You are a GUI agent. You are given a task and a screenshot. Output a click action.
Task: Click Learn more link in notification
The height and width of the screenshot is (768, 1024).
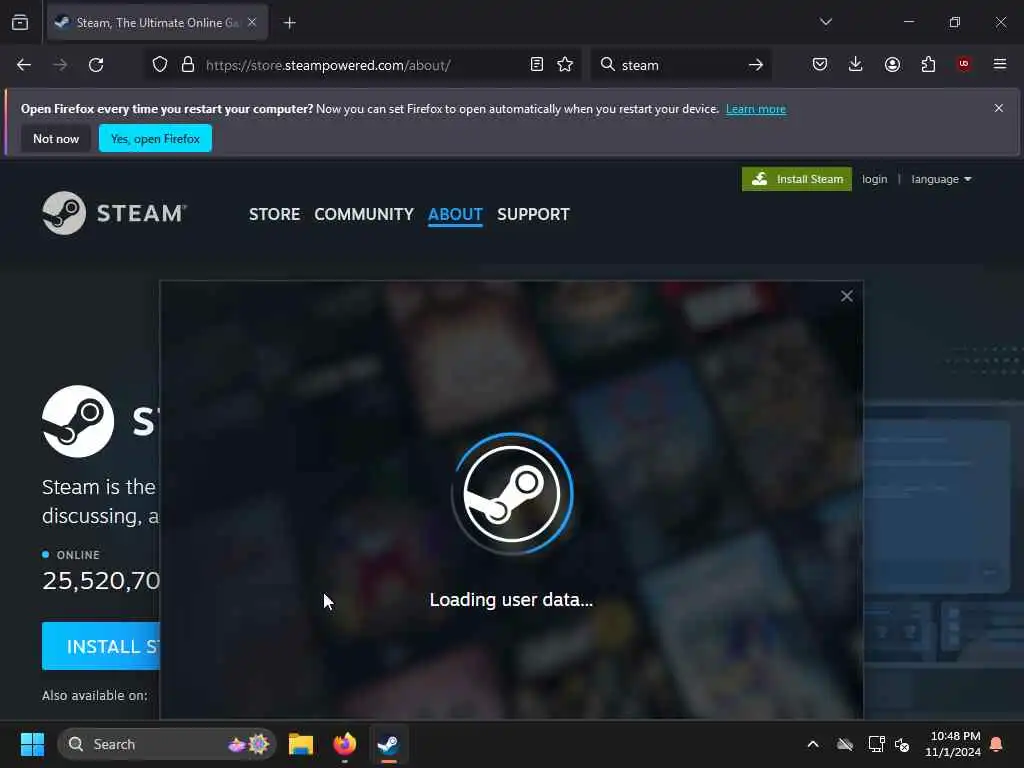pyautogui.click(x=756, y=109)
